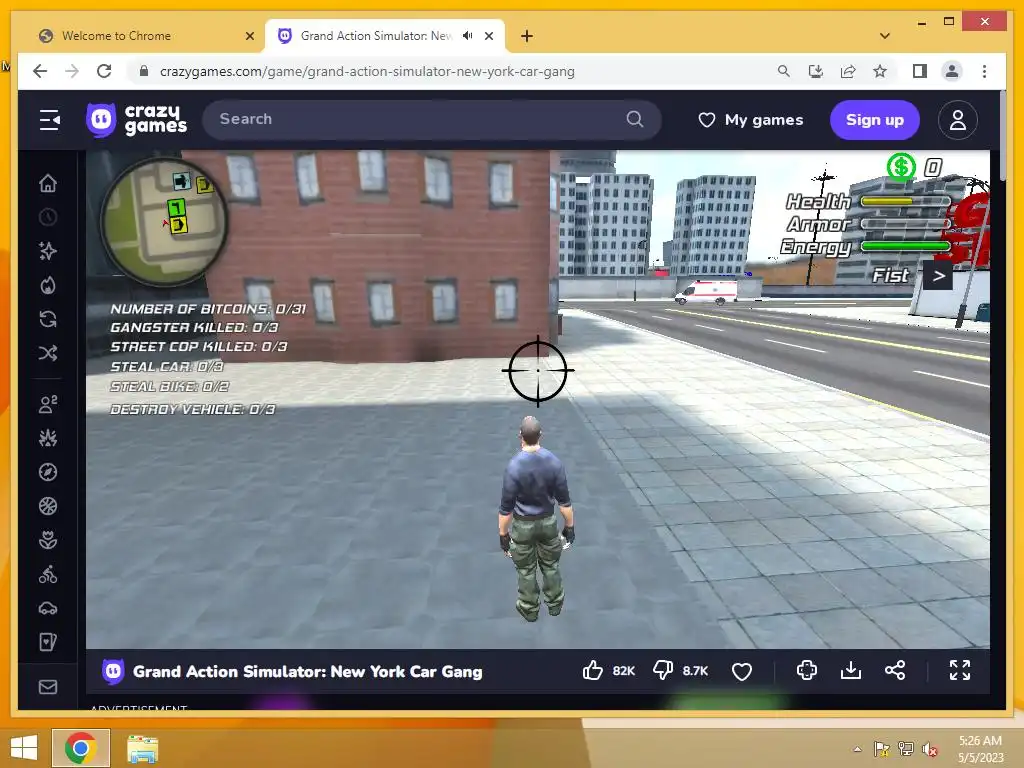Click the install app icon in address bar

pyautogui.click(x=816, y=71)
